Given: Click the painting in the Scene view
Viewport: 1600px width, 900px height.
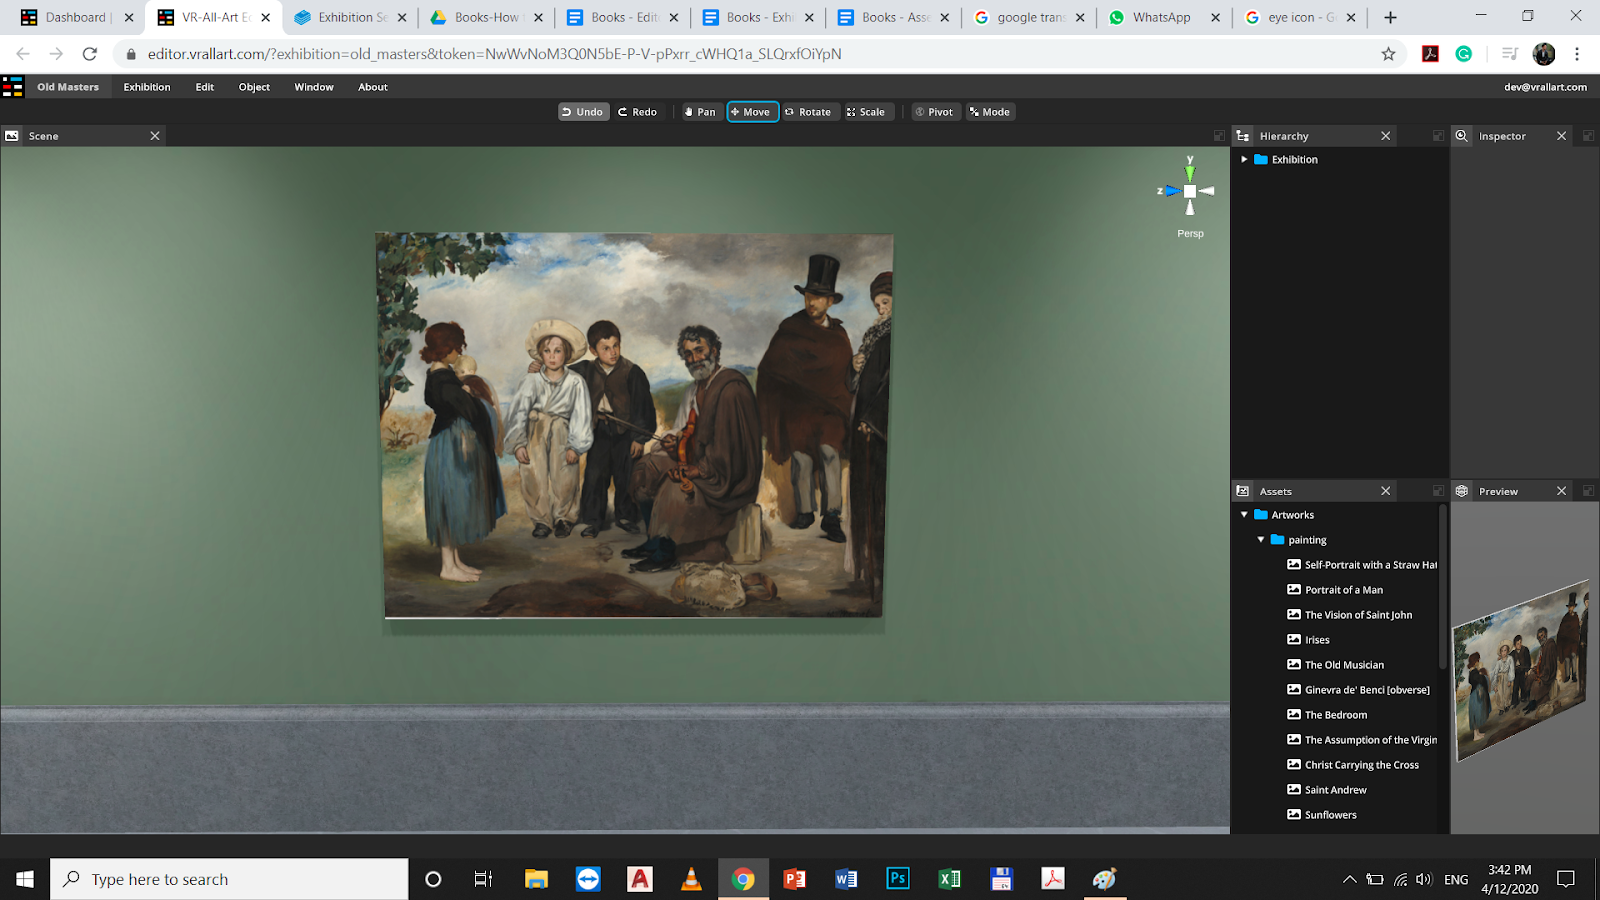Looking at the screenshot, I should coord(634,425).
